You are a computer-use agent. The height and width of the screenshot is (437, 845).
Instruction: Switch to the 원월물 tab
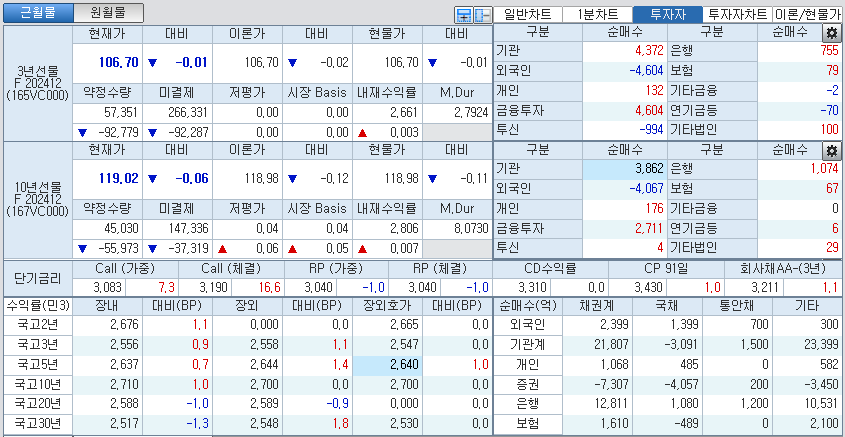point(108,13)
